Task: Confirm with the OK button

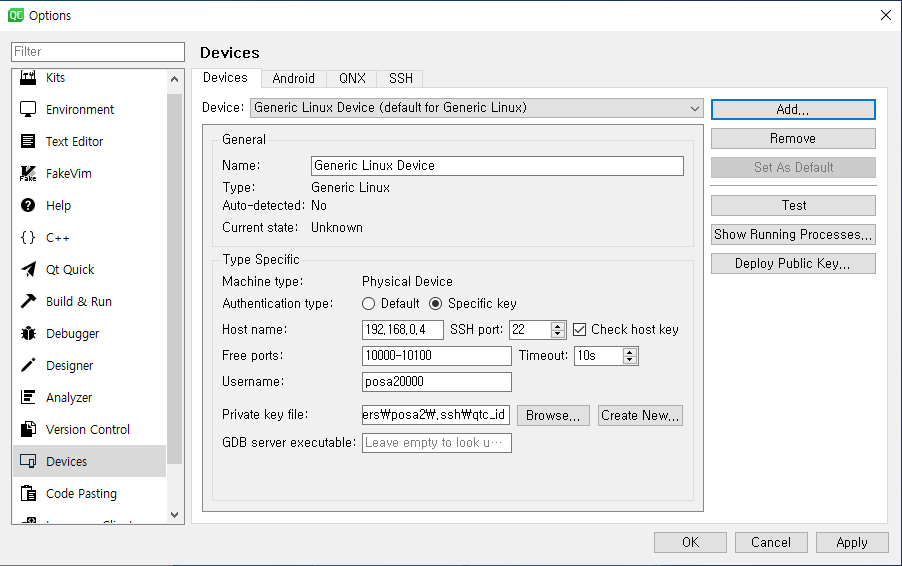Action: click(x=690, y=542)
